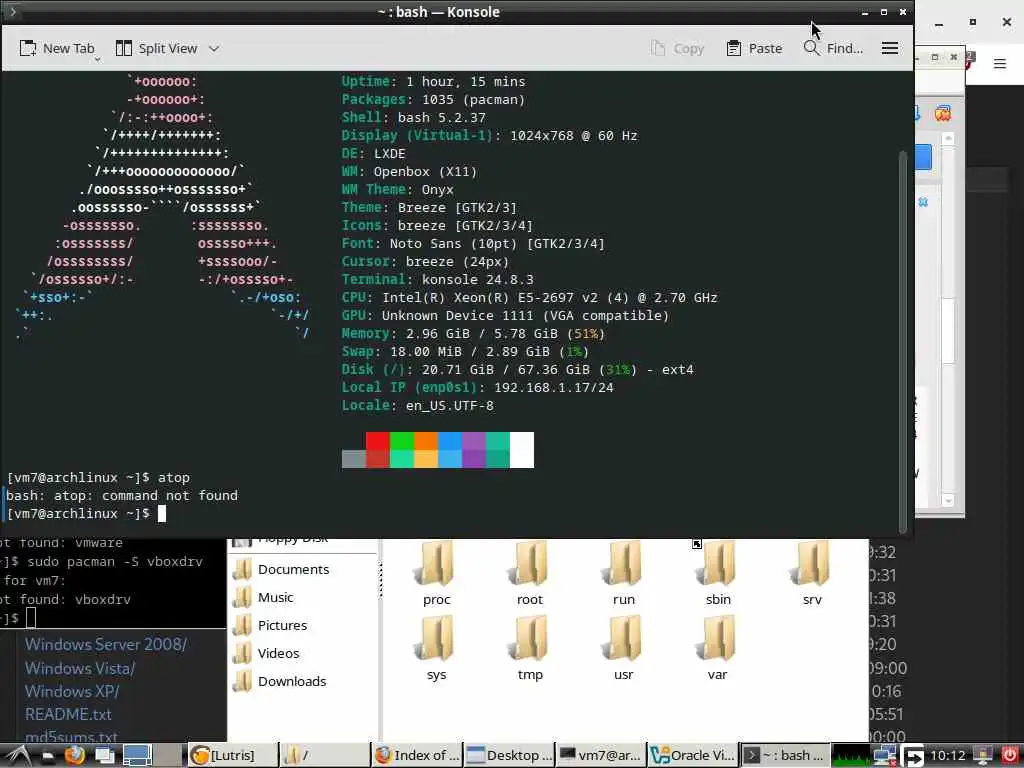1024x768 pixels.
Task: Expand the Split View dropdown arrow
Action: pyautogui.click(x=214, y=48)
